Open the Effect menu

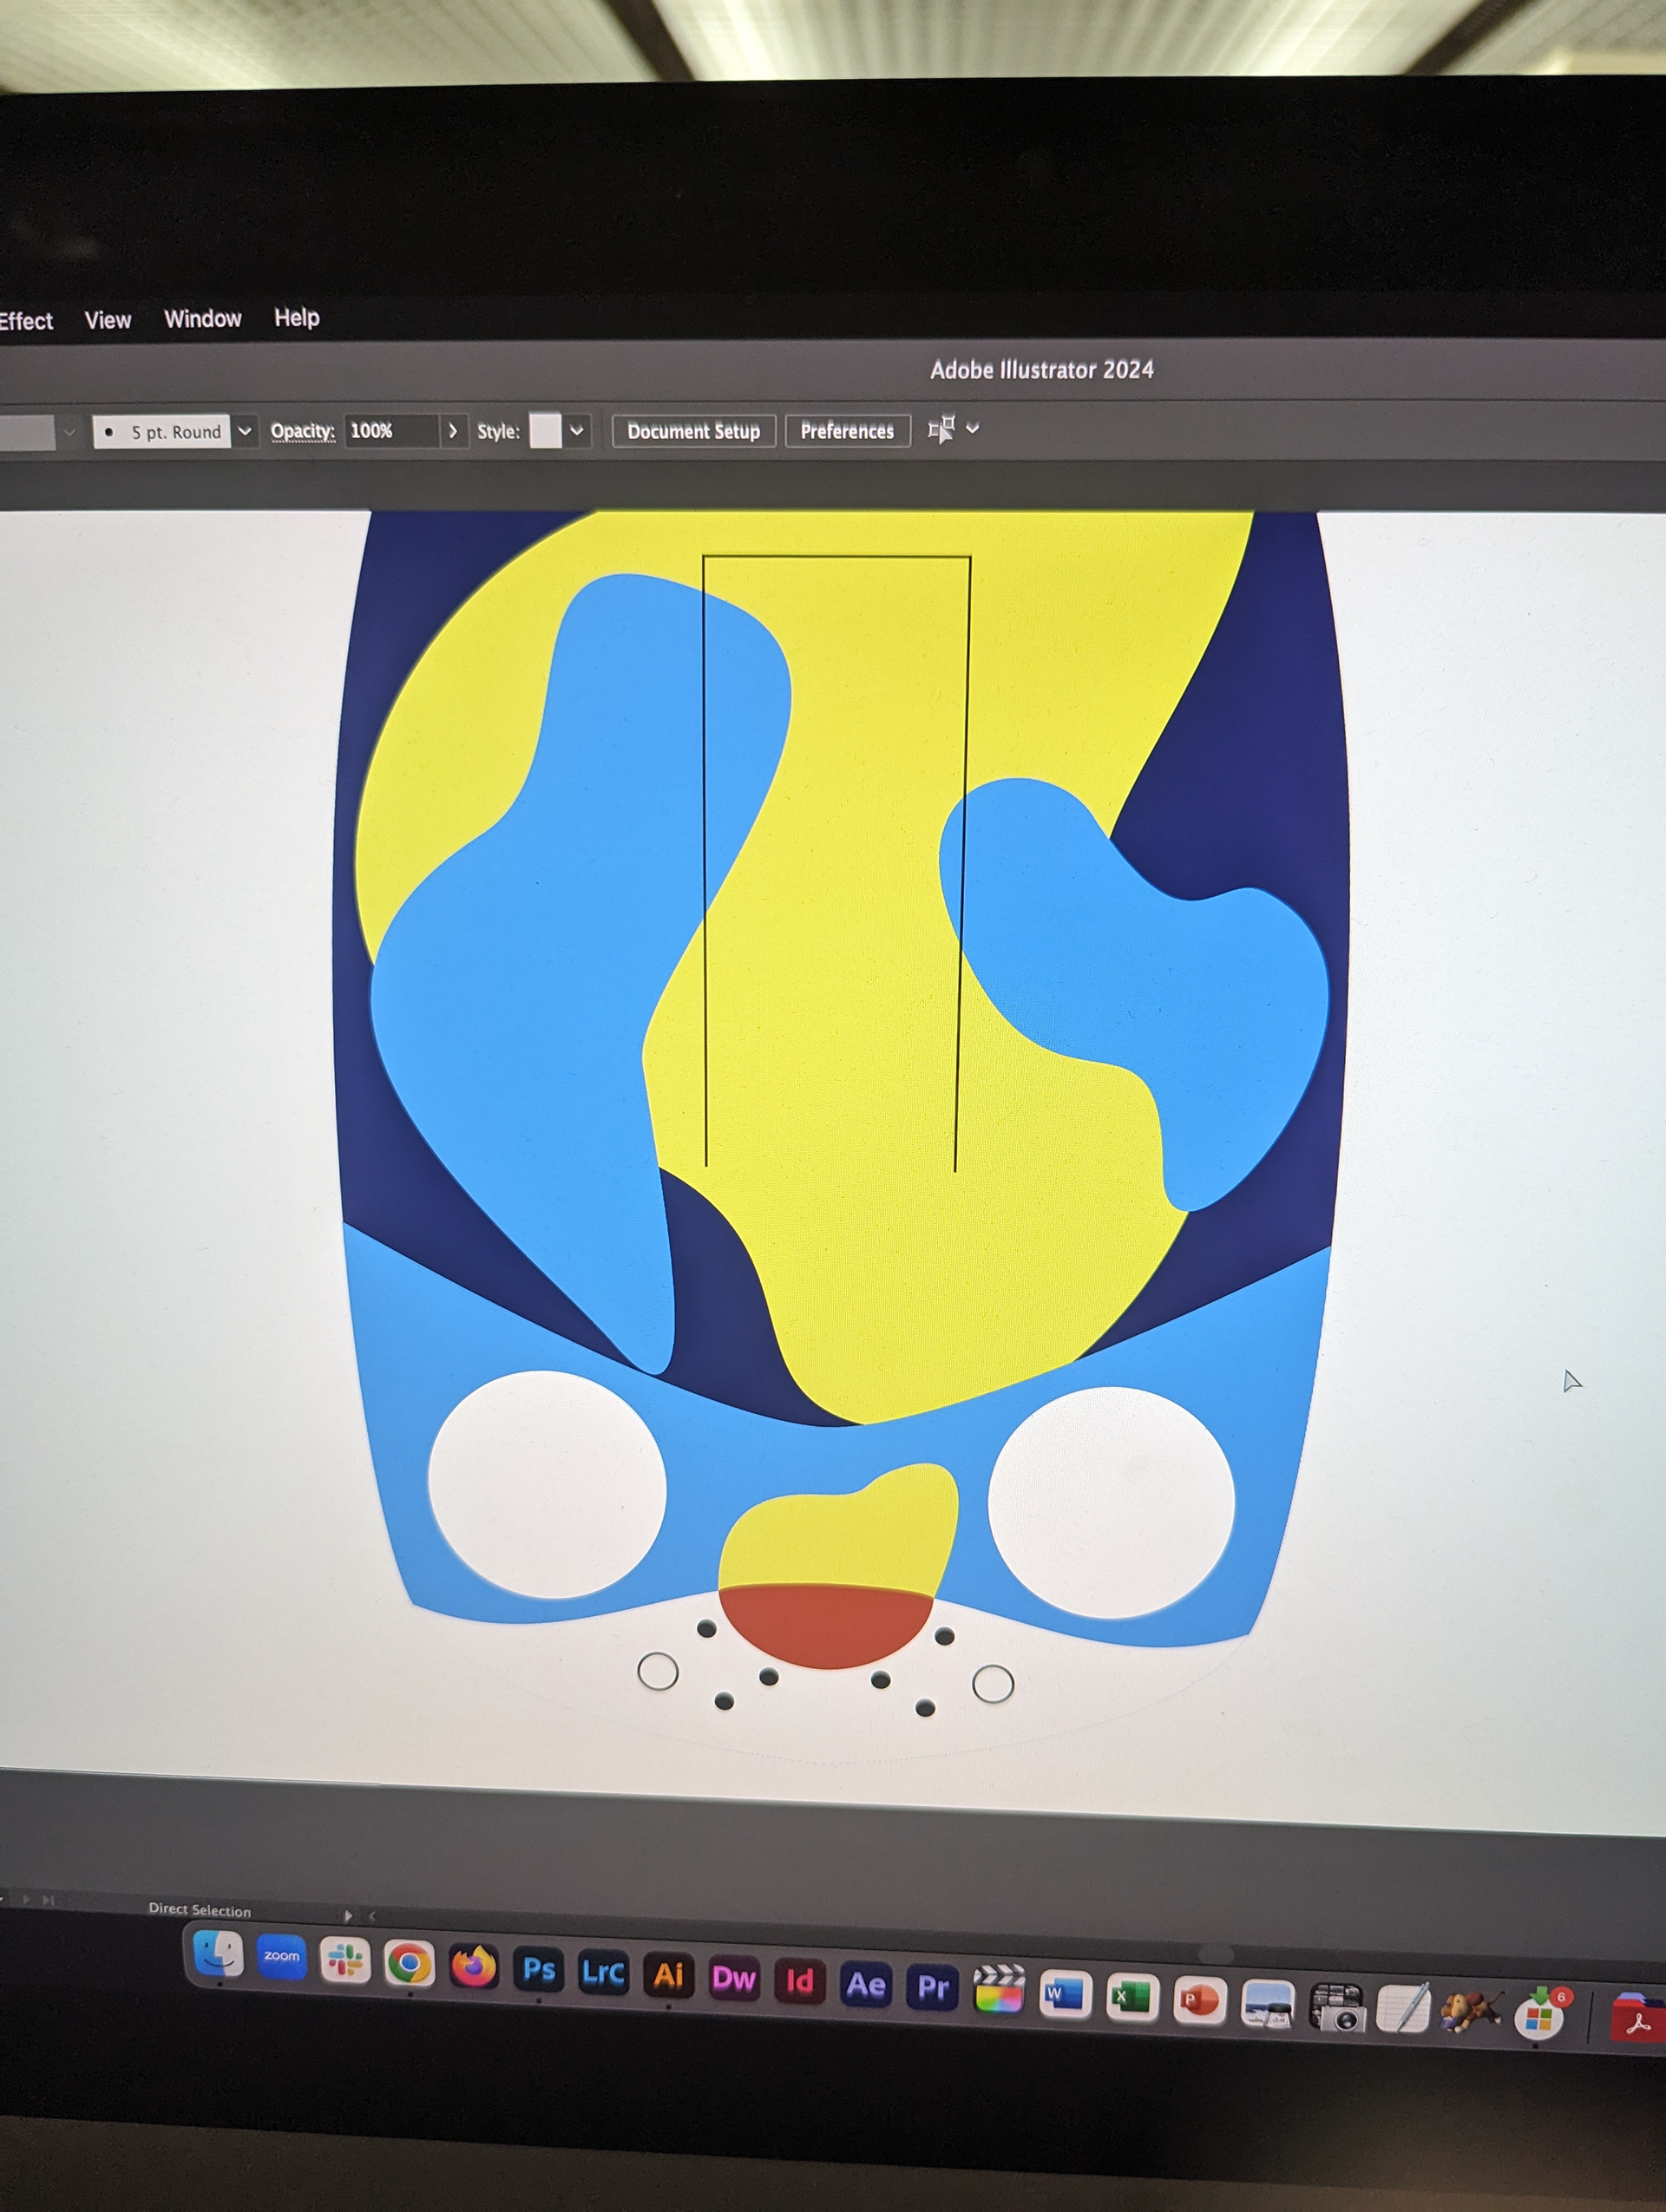26,322
